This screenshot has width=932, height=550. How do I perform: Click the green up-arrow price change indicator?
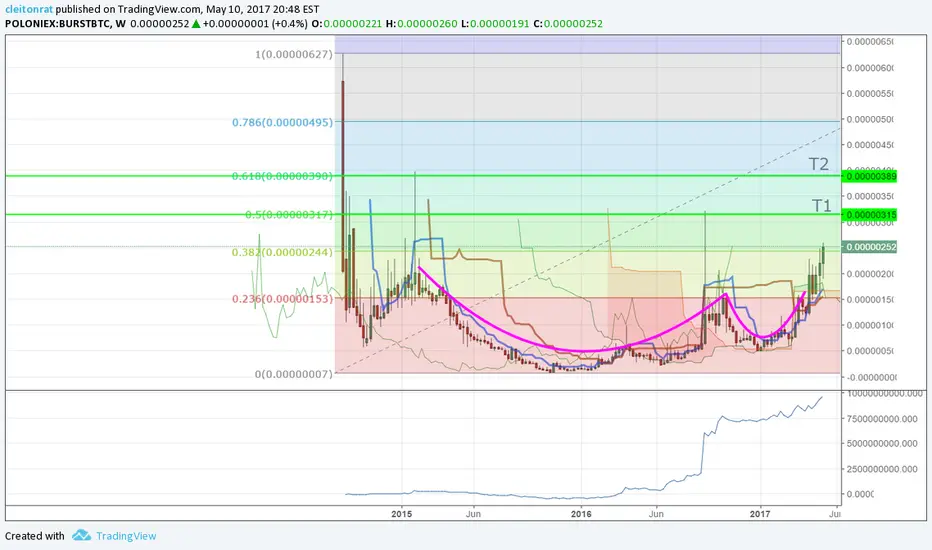(196, 24)
